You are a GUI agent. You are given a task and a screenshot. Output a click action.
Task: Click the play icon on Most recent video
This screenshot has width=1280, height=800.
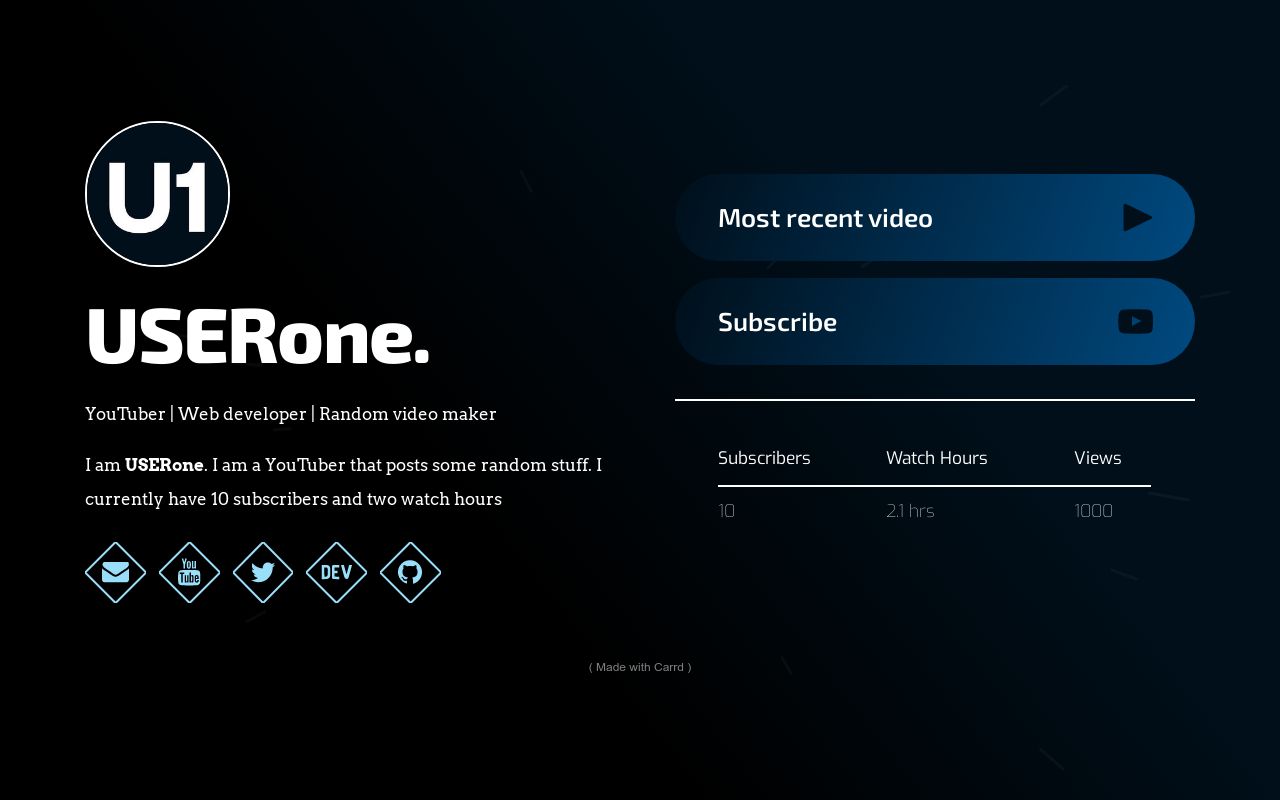coord(1138,217)
